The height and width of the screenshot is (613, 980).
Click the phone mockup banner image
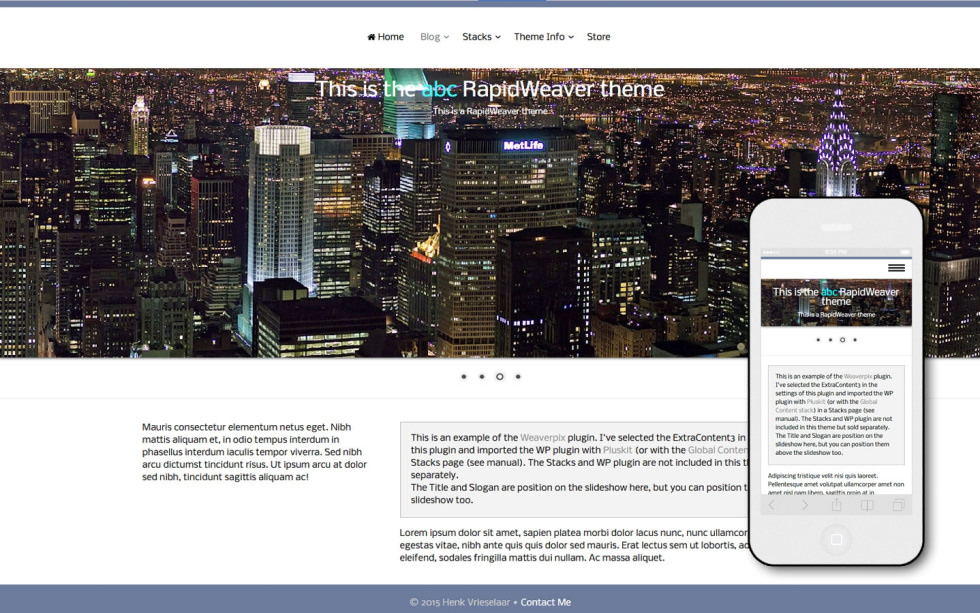[836, 302]
